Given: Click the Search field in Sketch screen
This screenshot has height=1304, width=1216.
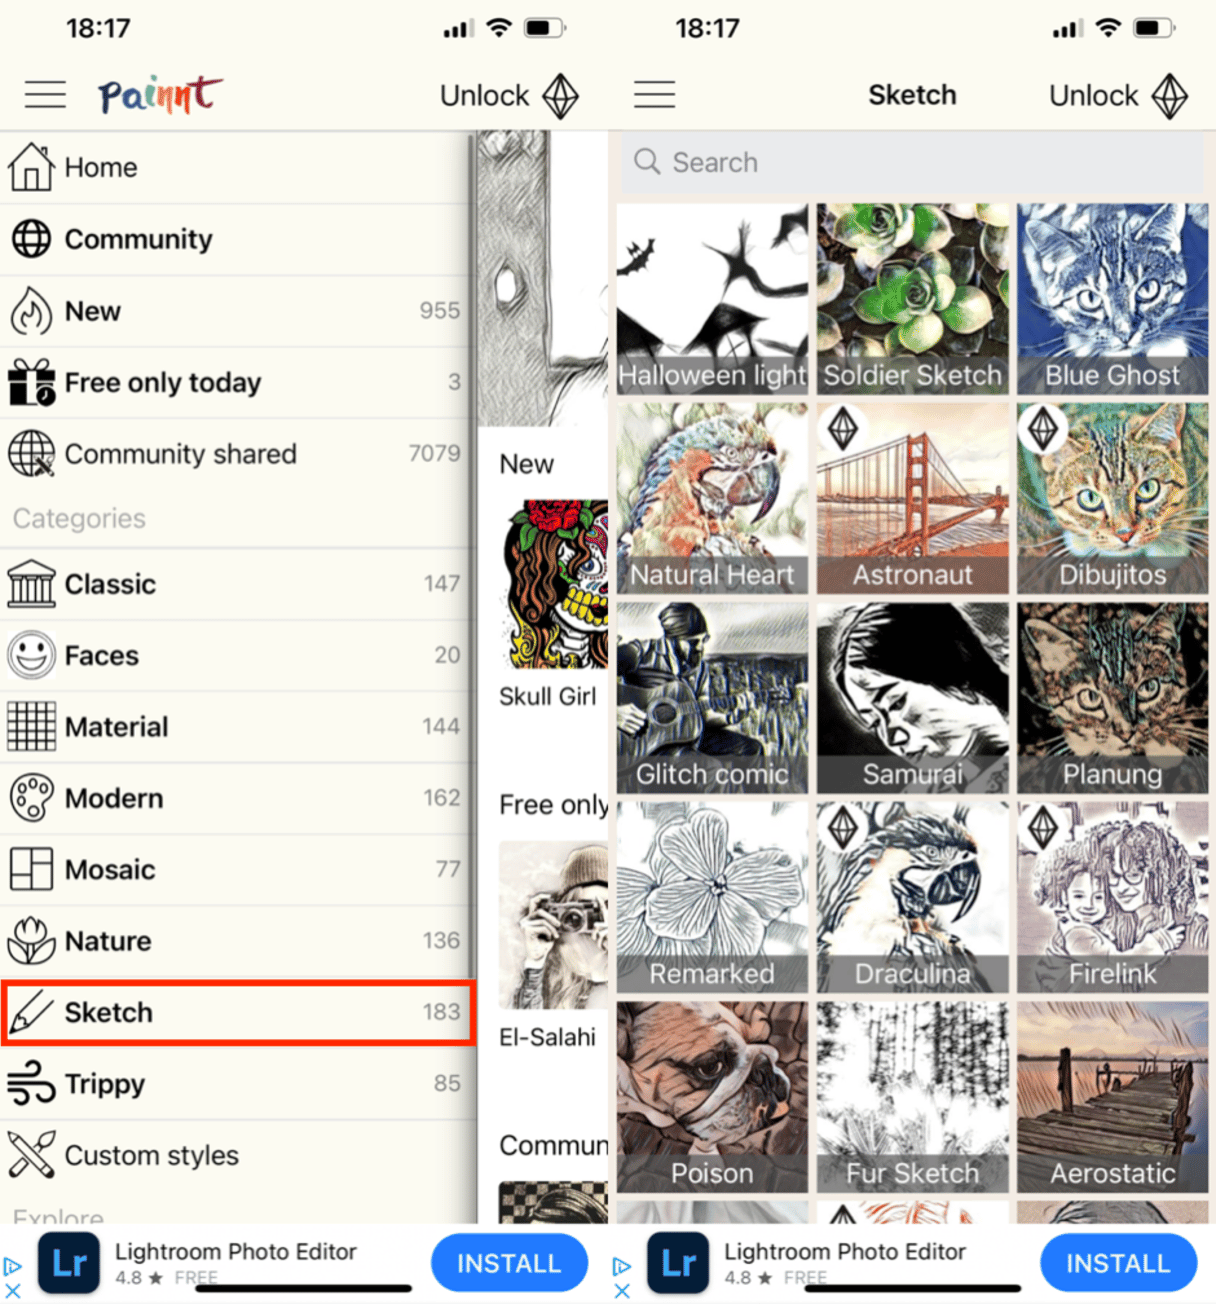Looking at the screenshot, I should click(912, 162).
